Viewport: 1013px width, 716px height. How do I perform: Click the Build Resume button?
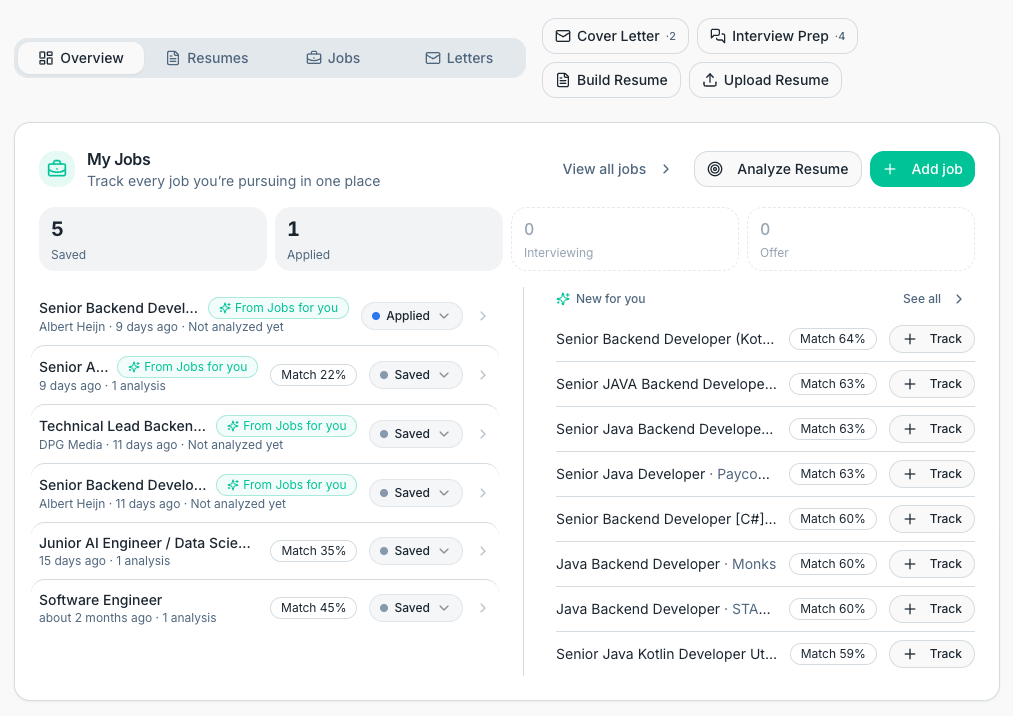(x=611, y=80)
